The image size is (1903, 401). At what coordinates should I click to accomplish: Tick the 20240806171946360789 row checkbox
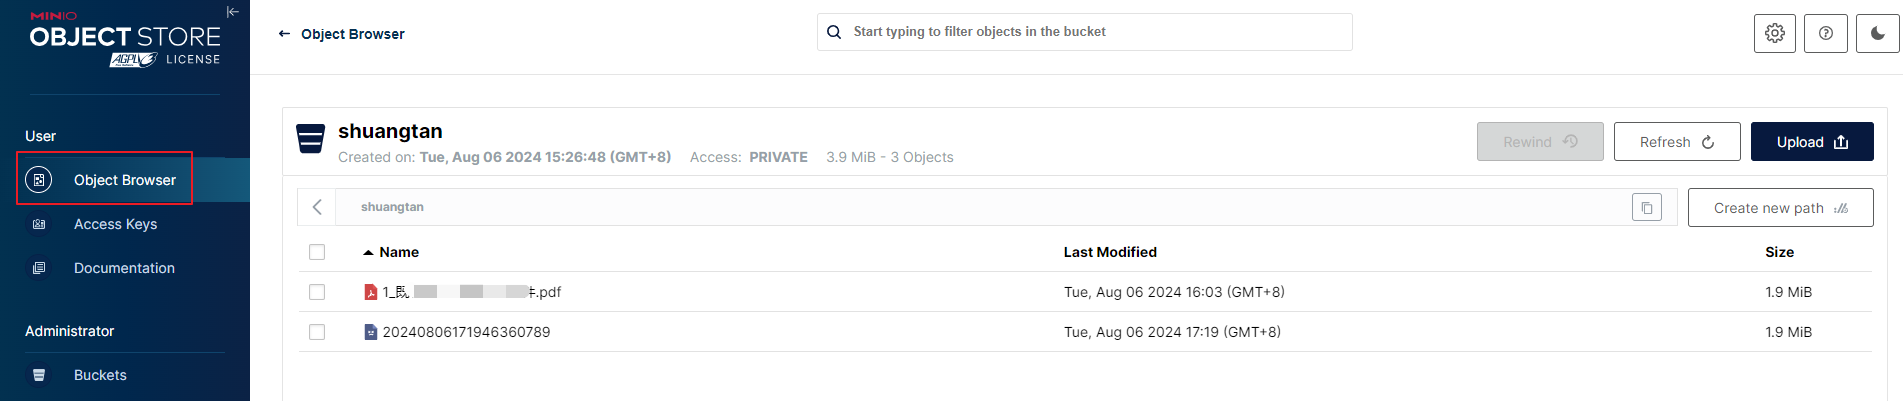tap(317, 332)
